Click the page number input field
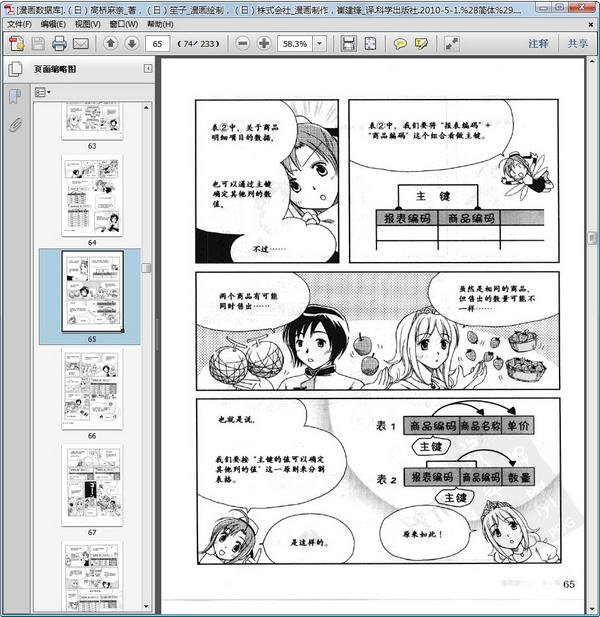 click(157, 44)
